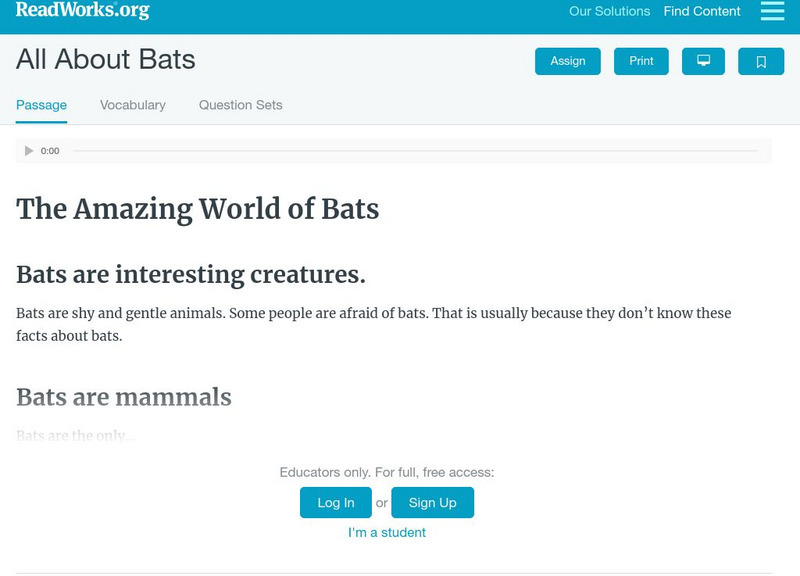The image size is (800, 576).
Task: Click the "The Amazing World of Bats" title
Action: 198,209
